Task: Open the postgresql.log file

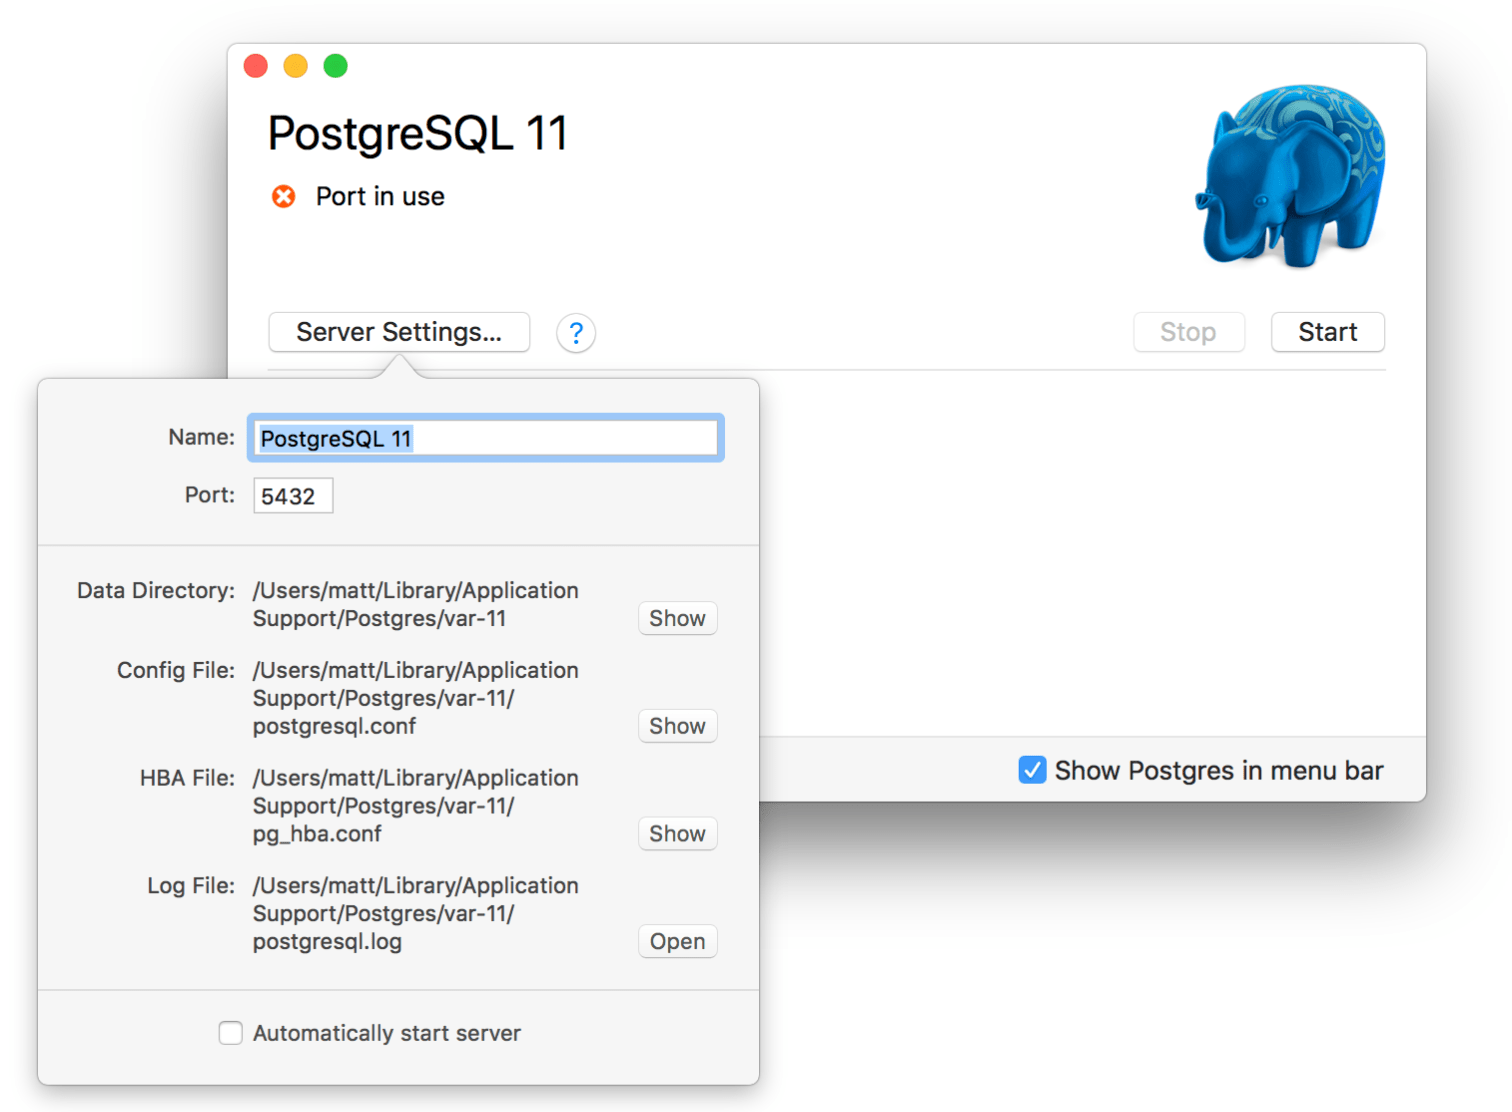Action: [677, 941]
